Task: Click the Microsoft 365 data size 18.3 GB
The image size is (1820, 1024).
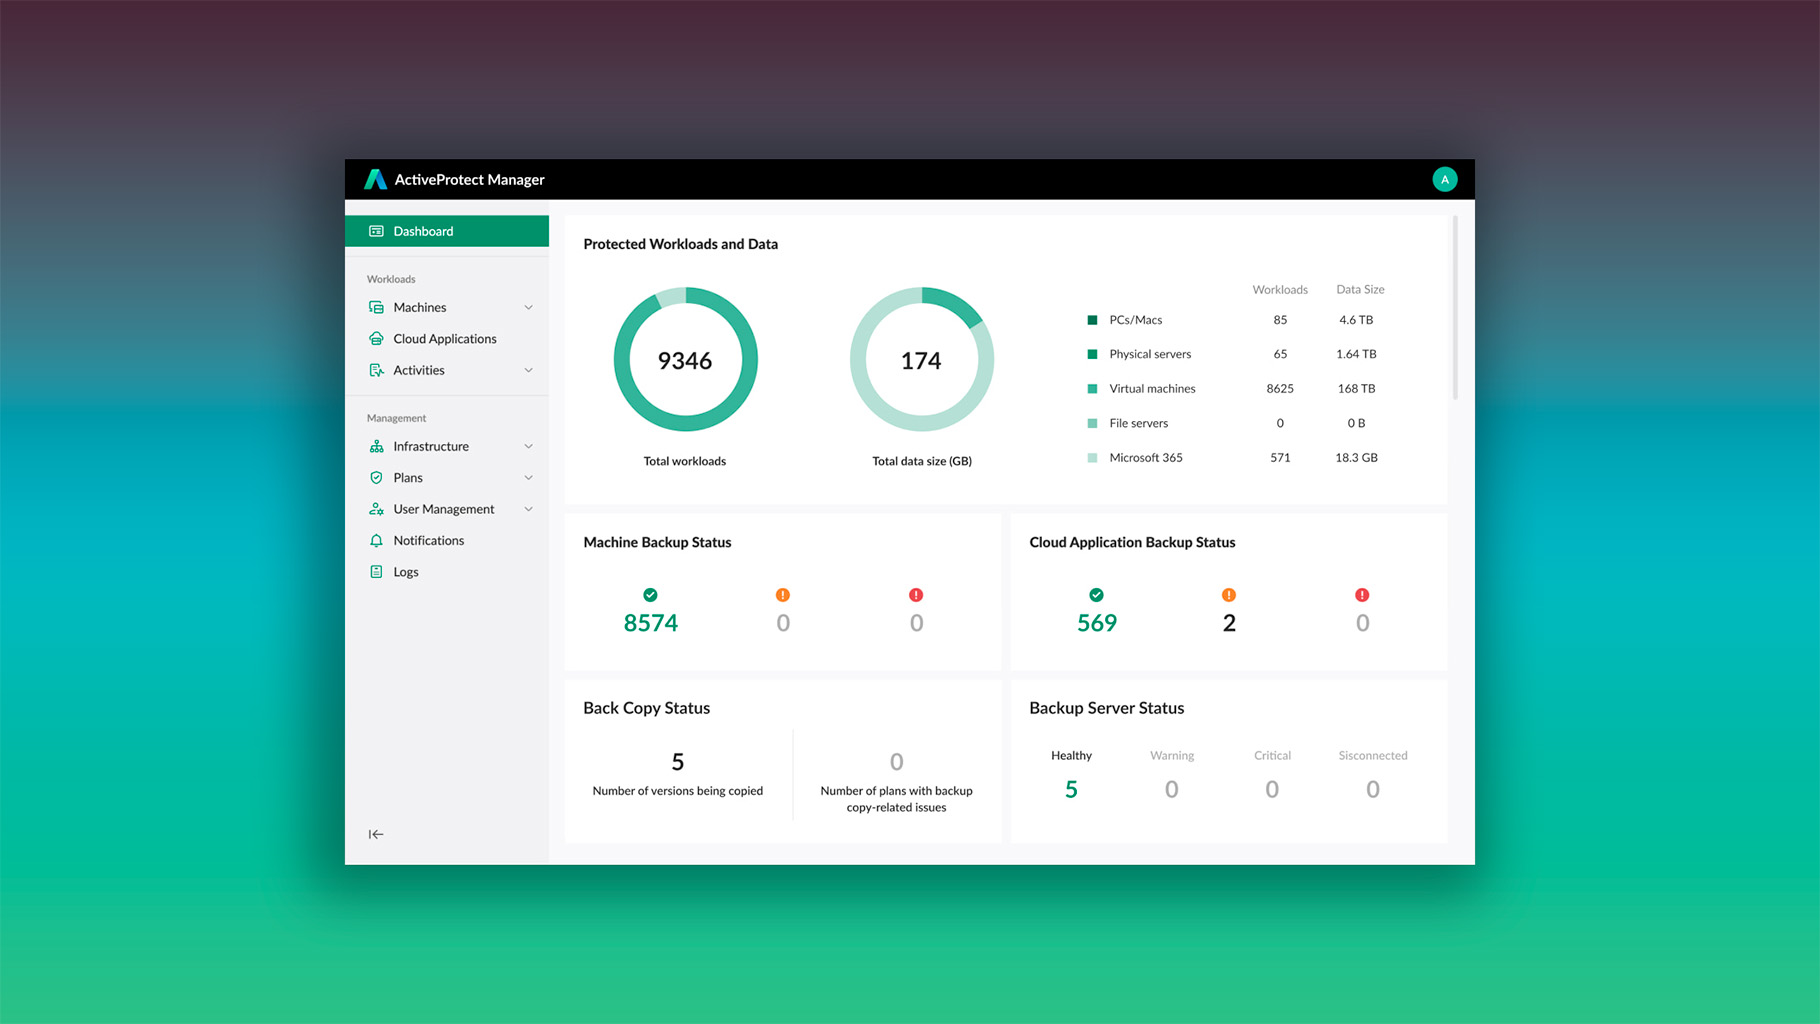Action: pos(1356,458)
